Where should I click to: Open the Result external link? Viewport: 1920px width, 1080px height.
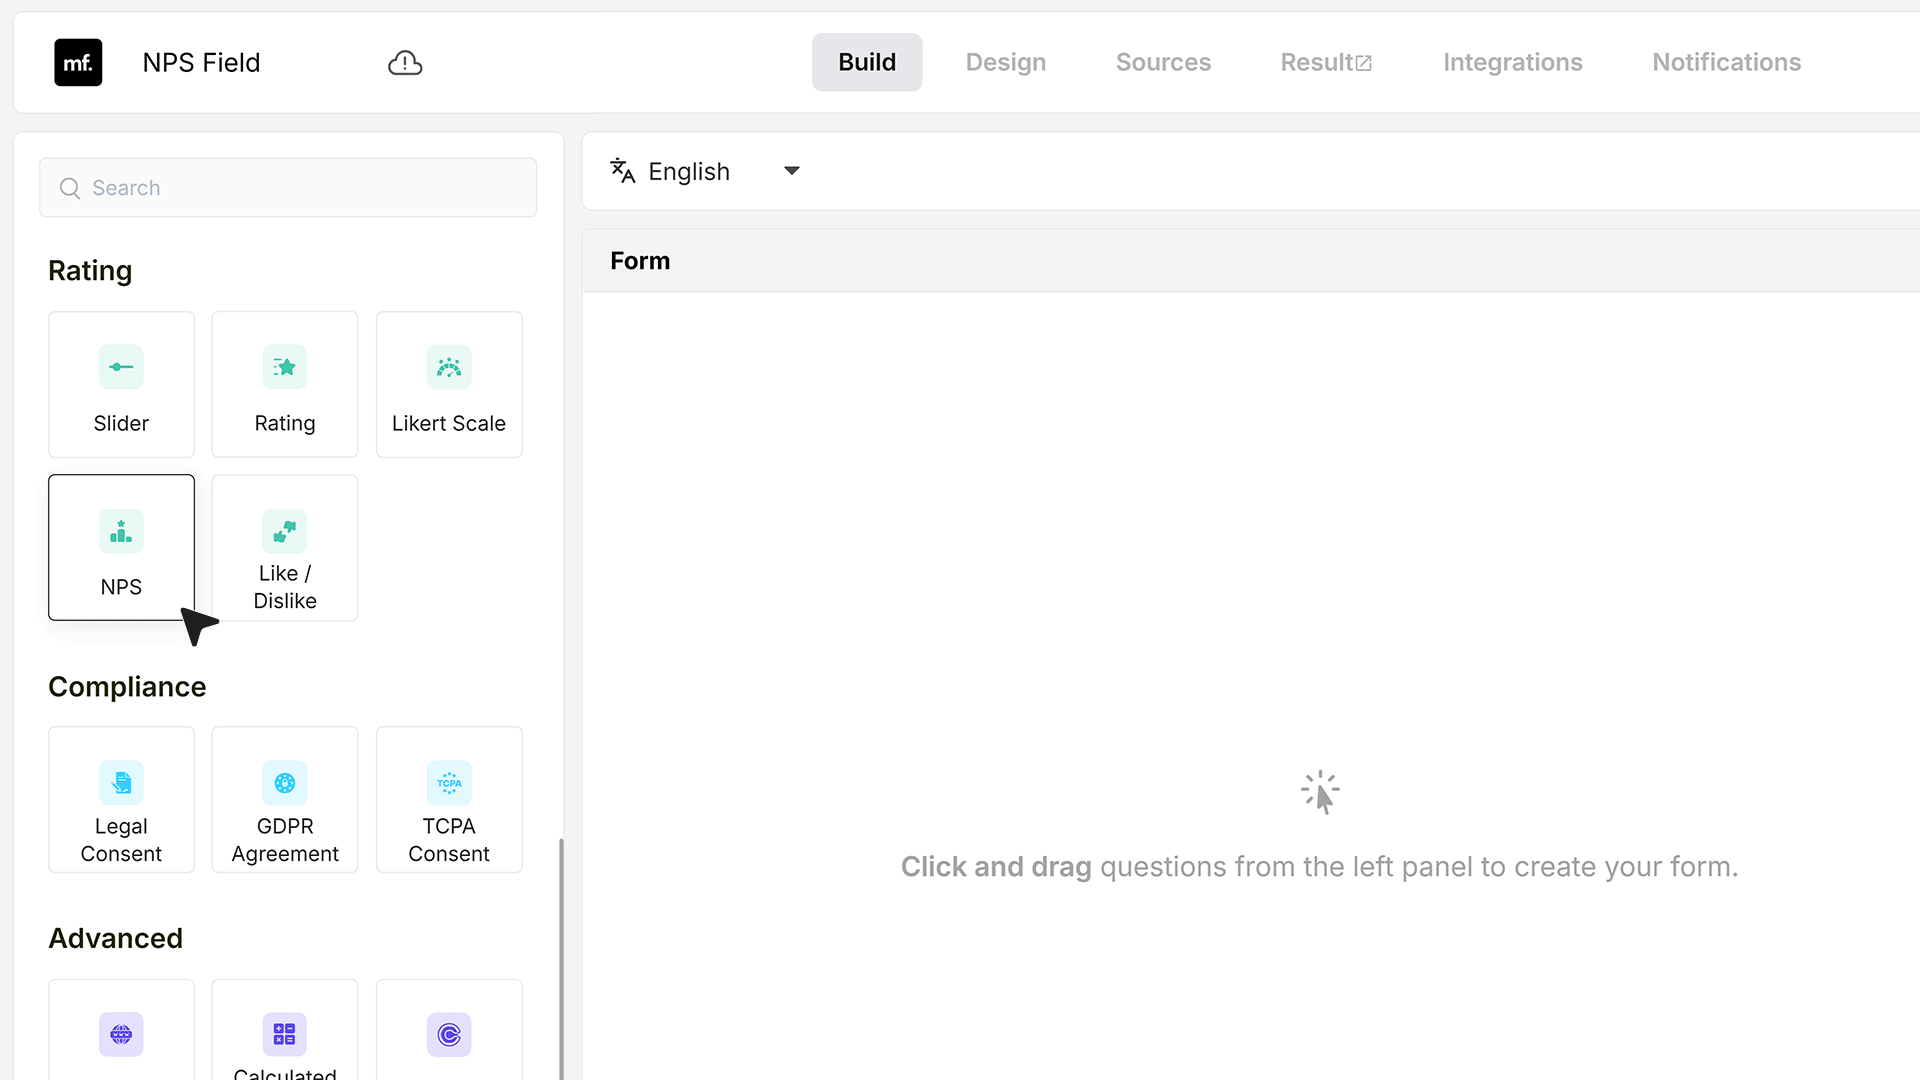pos(1326,62)
